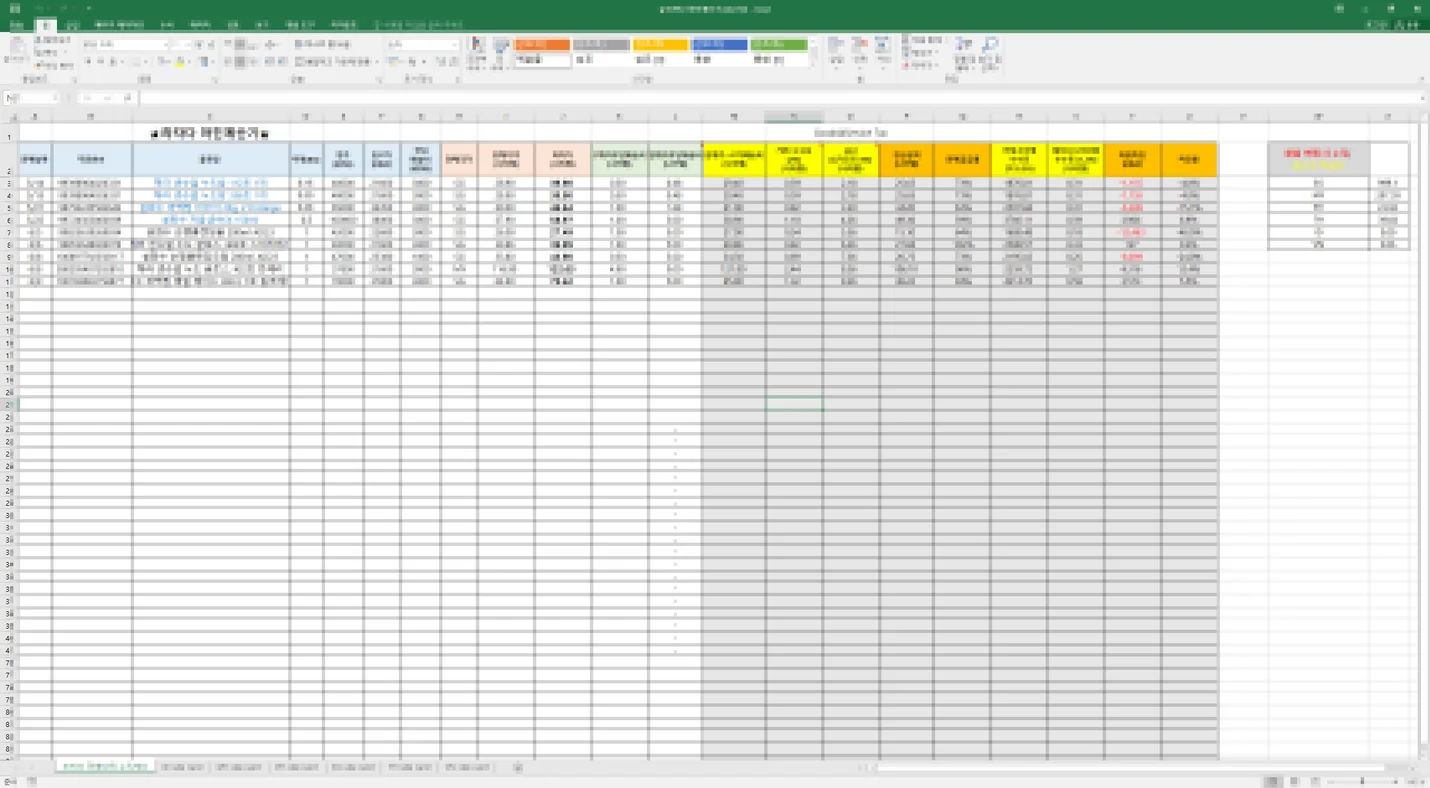The width and height of the screenshot is (1430, 788).
Task: Click the Insert cells icon
Action: click(x=836, y=48)
